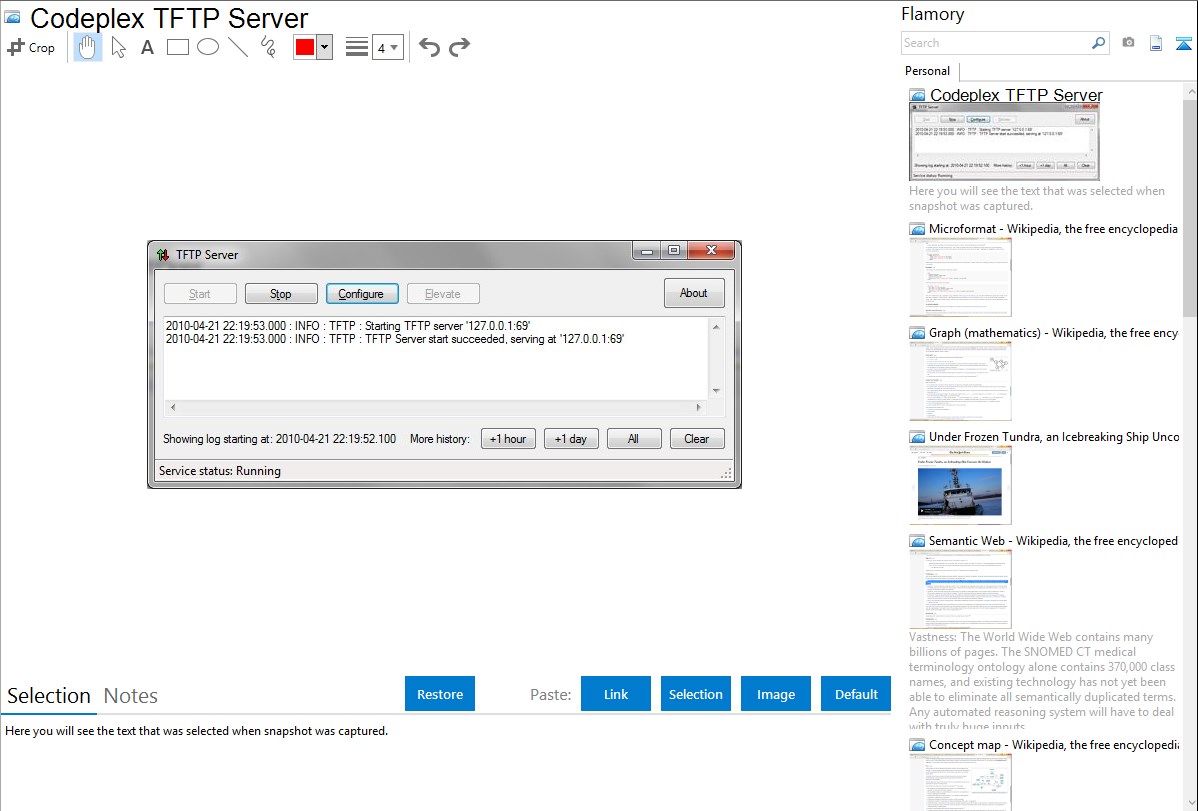Click the search magnifier icon

(x=1099, y=43)
